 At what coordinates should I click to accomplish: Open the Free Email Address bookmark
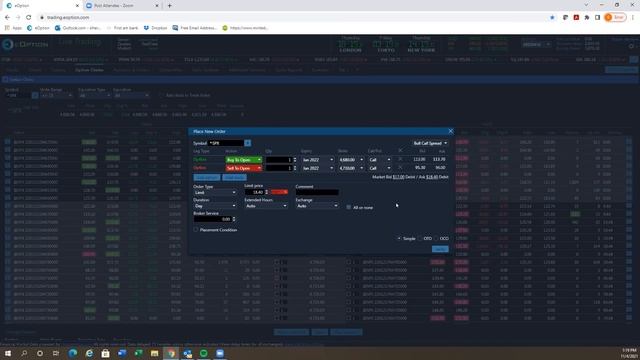(194, 28)
